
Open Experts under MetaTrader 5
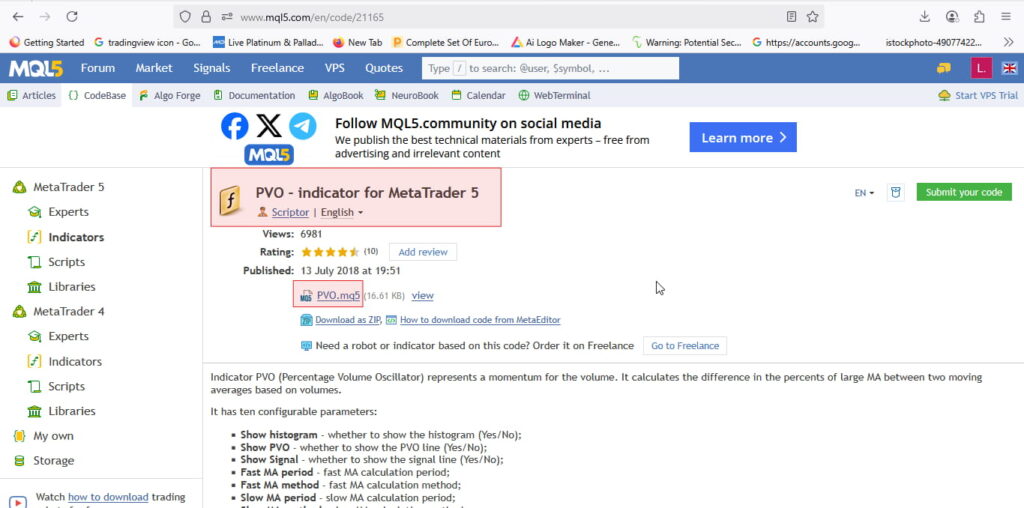[x=68, y=212]
